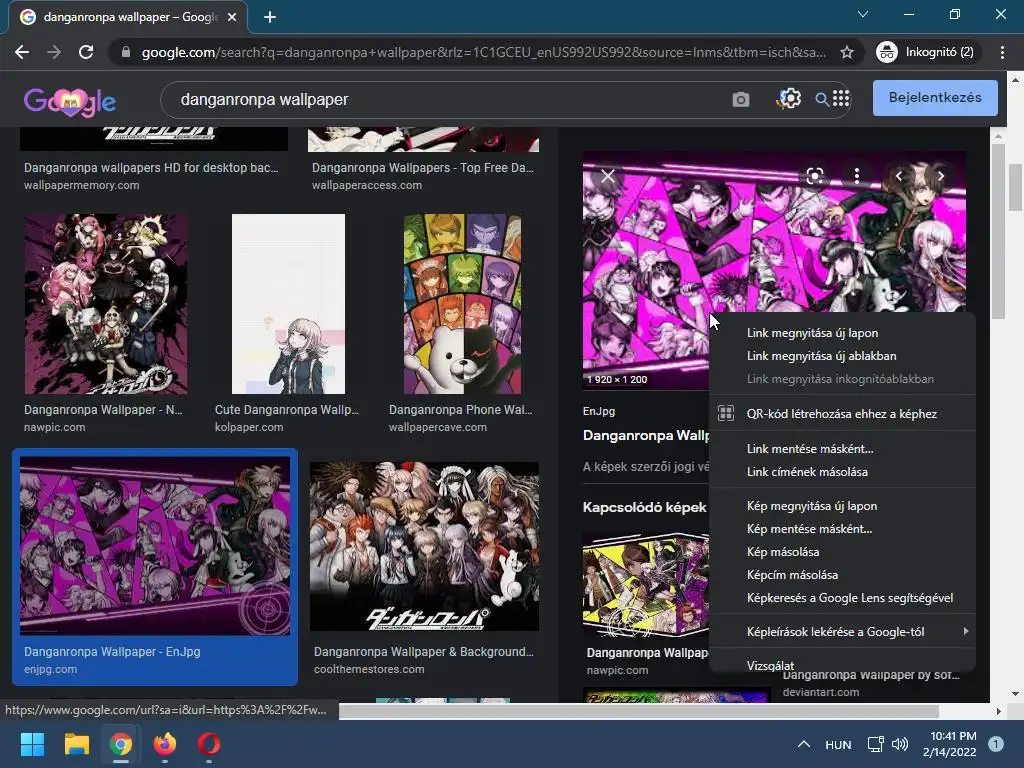This screenshot has width=1024, height=768.
Task: Click the horizontal scrollbar at bottom
Action: 639,711
